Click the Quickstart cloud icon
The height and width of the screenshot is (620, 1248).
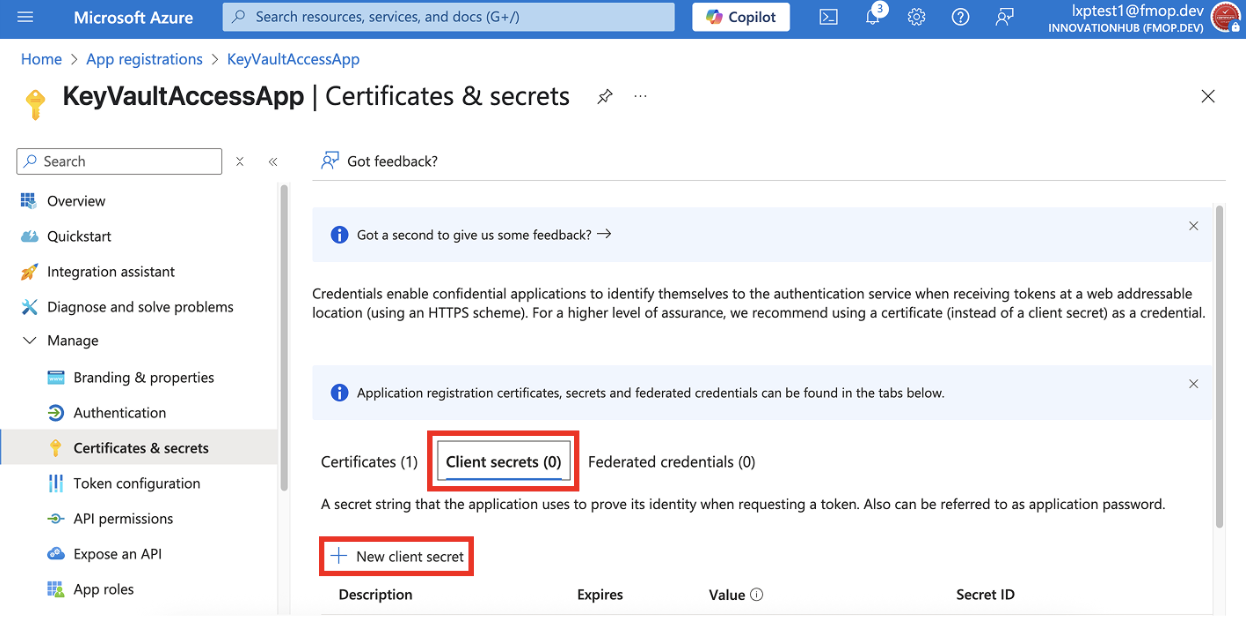coord(29,236)
